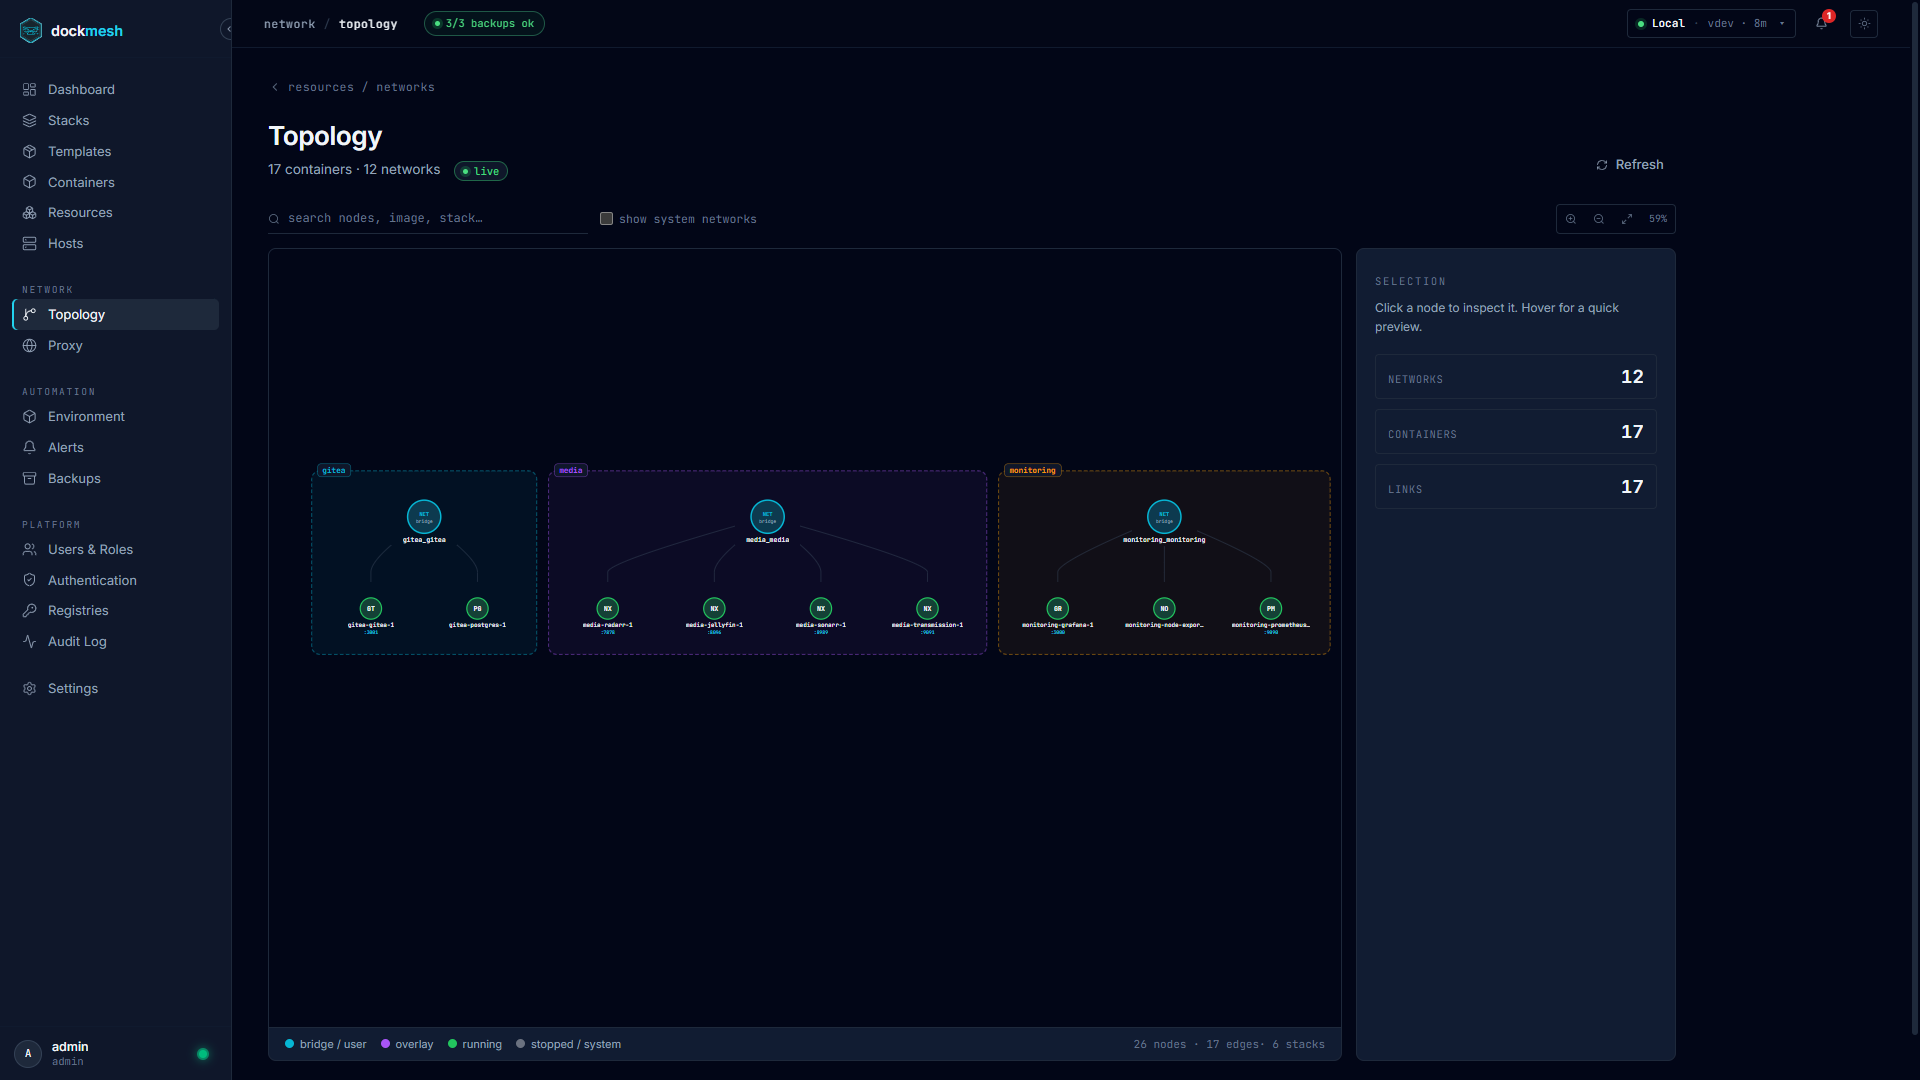This screenshot has height=1080, width=1920.
Task: Select the monitoring-grafana-1 container node
Action: [x=1057, y=608]
